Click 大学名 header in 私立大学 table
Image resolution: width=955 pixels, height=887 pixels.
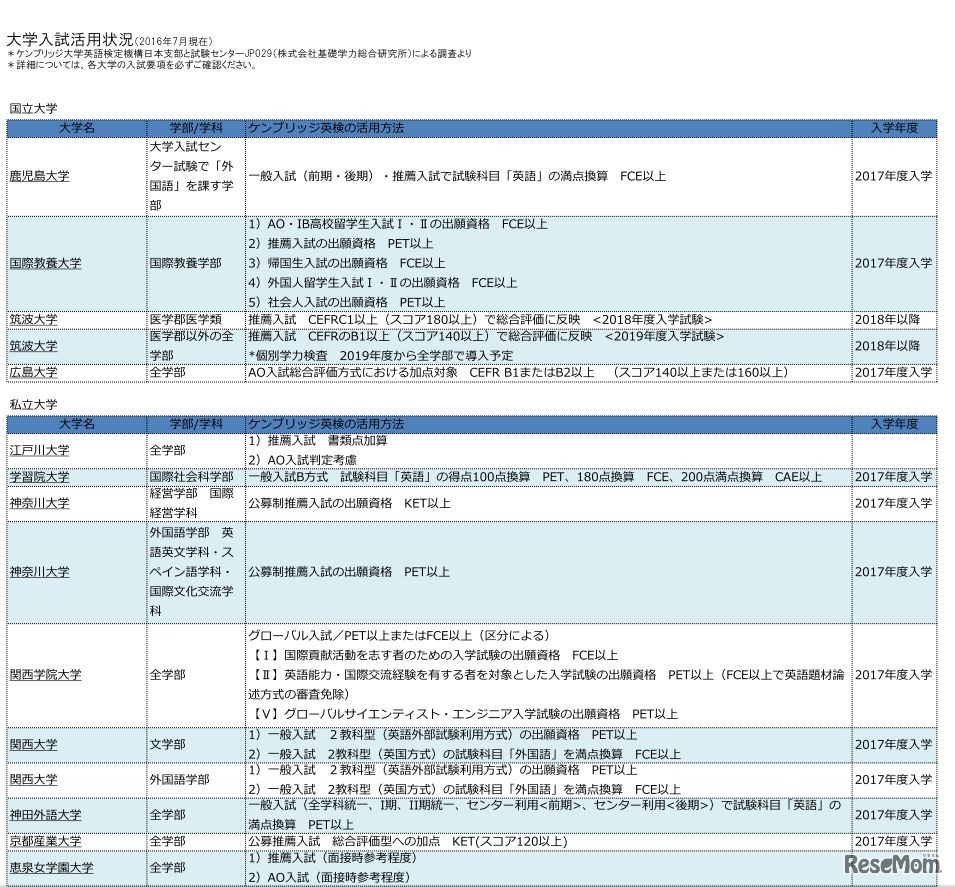(76, 424)
